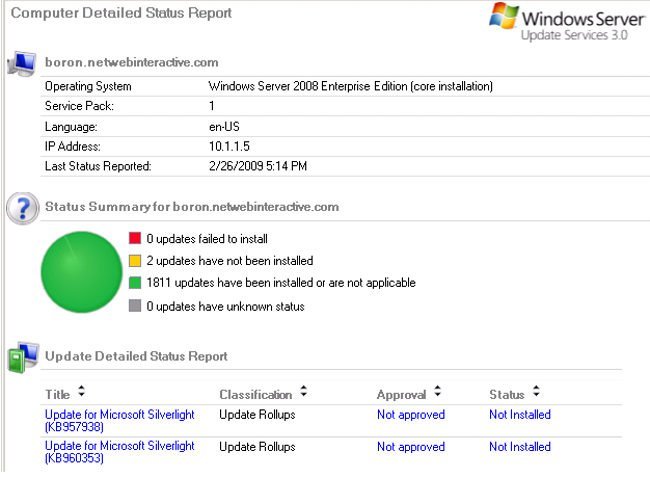Image resolution: width=650 pixels, height=478 pixels.
Task: Click the Update Detailed Status Report icon
Action: [x=21, y=357]
